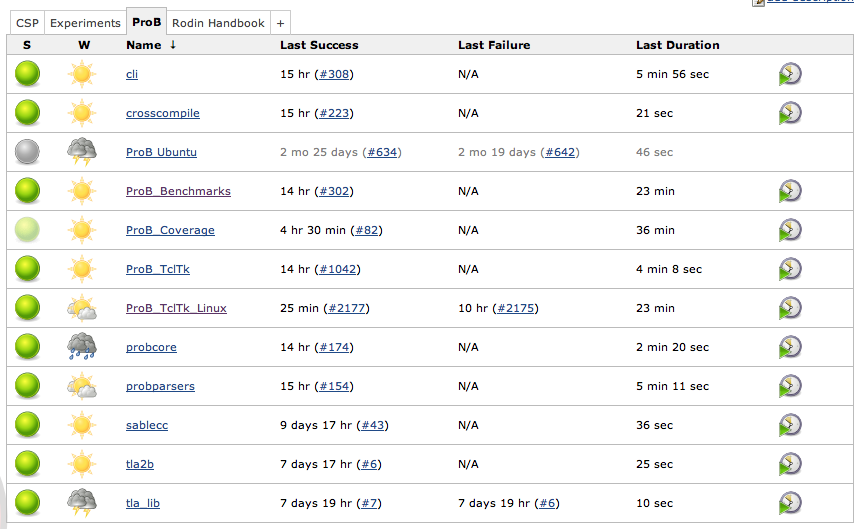Screen dimensions: 859x529
Task: Click the schedule build icon for cli
Action: click(x=790, y=74)
